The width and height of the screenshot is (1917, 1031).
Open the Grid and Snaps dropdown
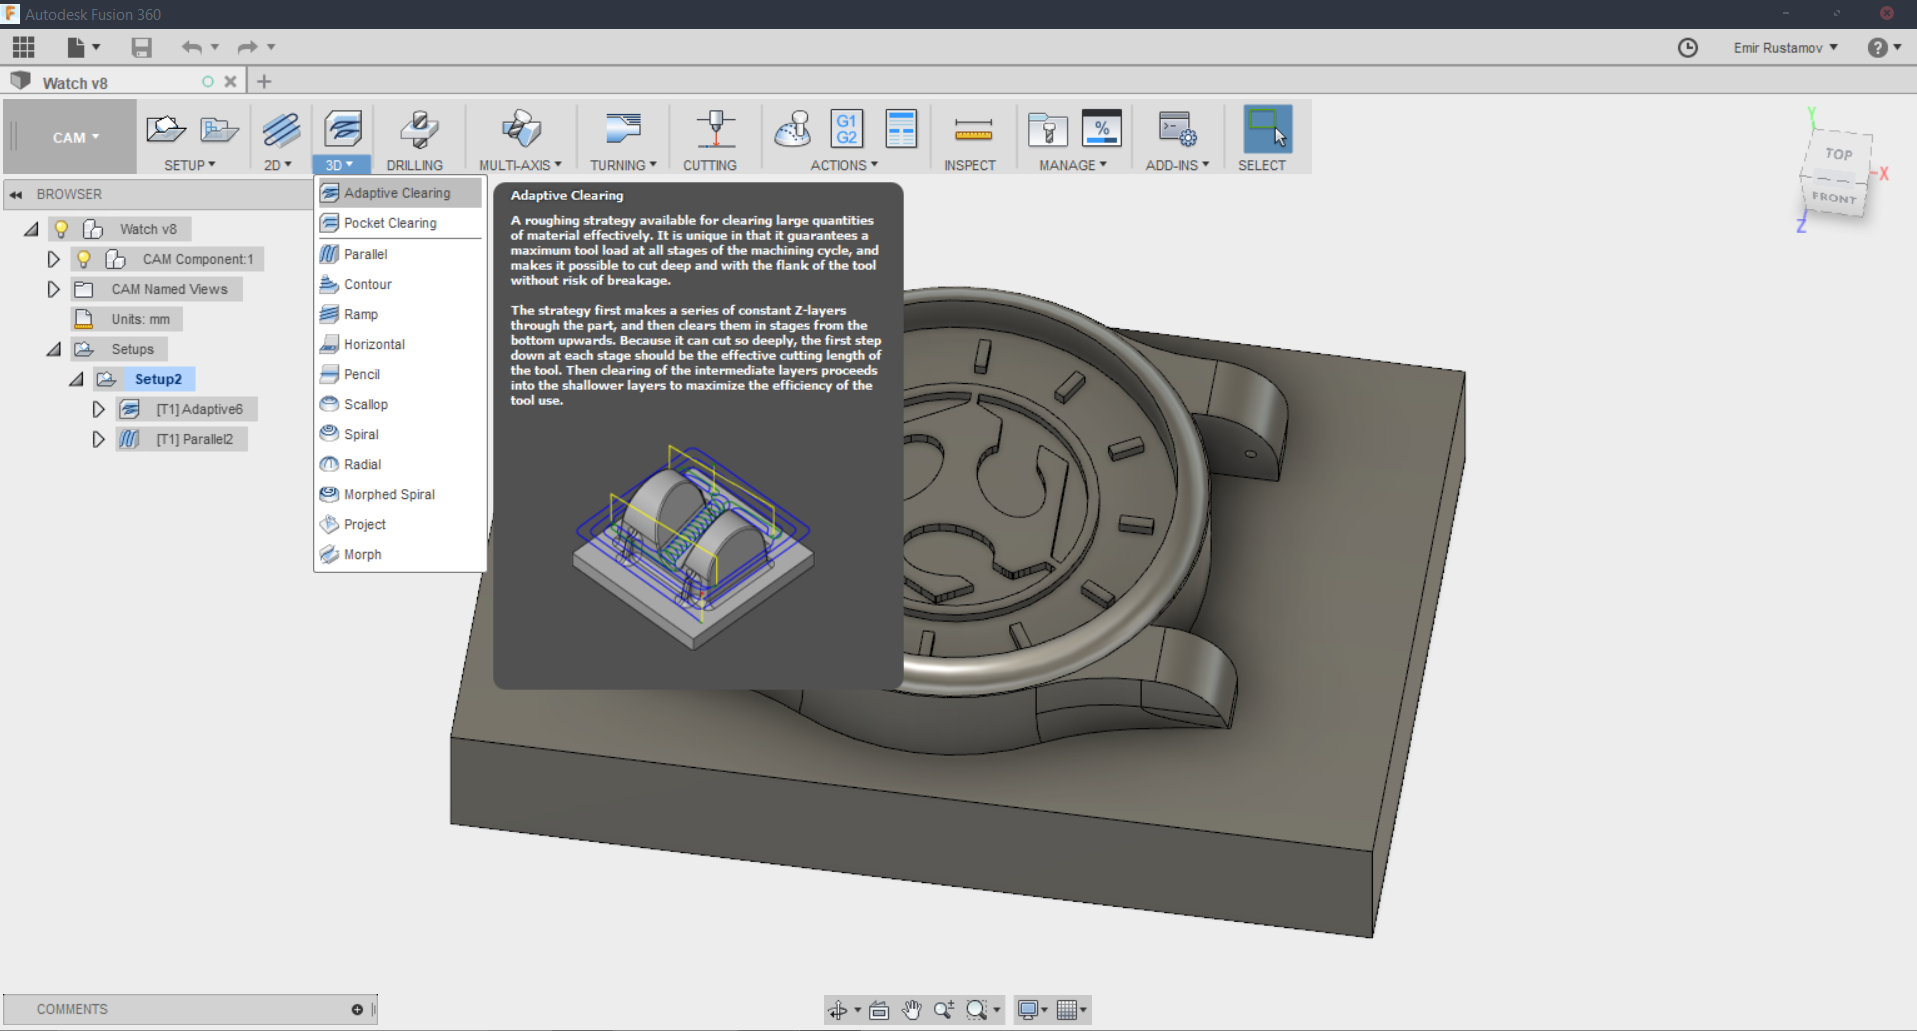point(1072,1010)
